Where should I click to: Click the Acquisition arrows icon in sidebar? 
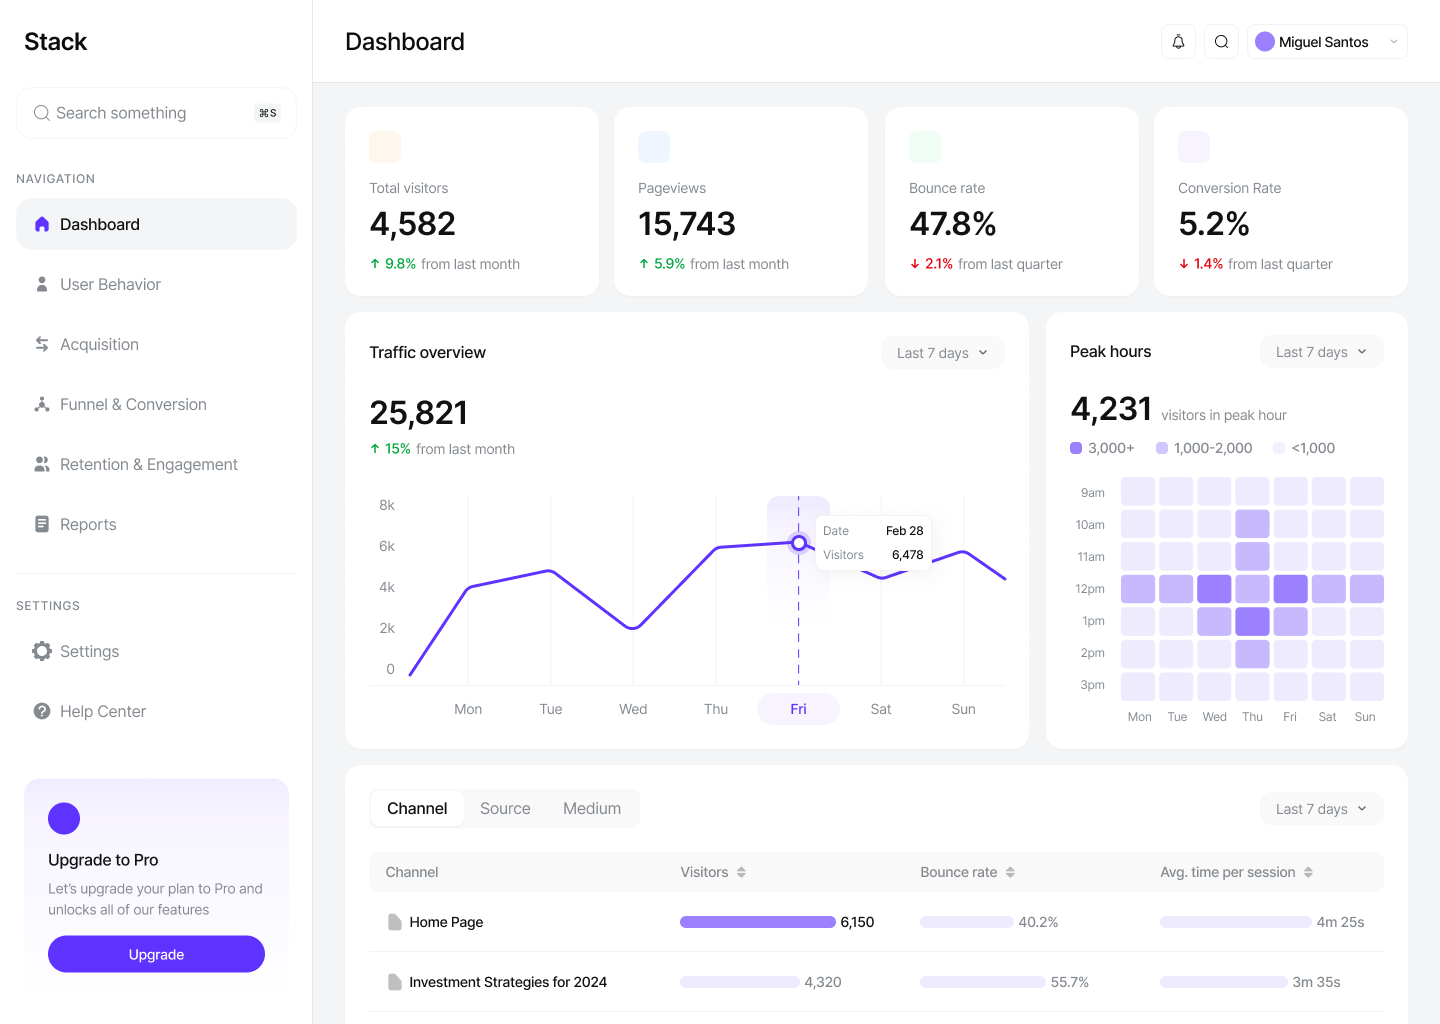click(x=42, y=344)
